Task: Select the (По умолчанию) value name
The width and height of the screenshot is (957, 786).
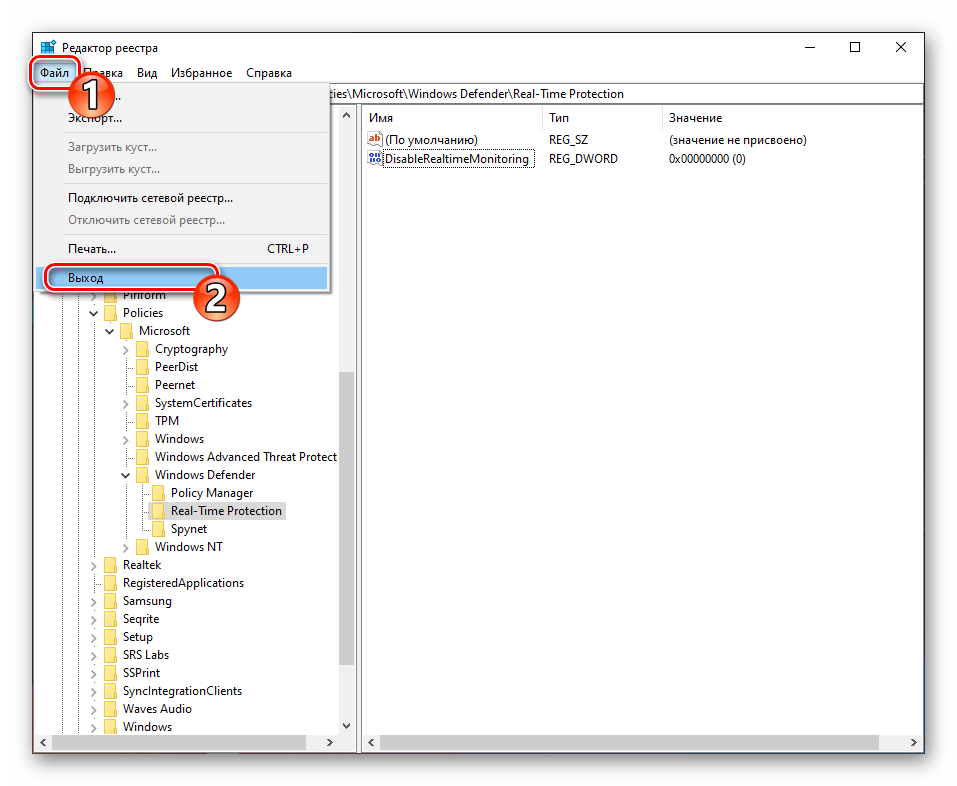Action: tap(432, 140)
